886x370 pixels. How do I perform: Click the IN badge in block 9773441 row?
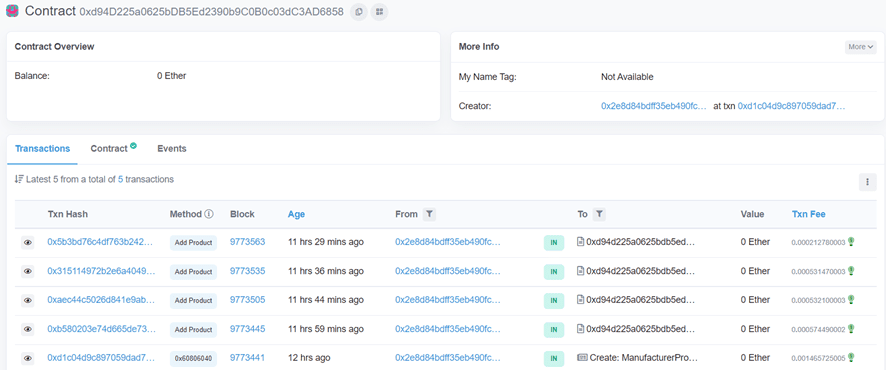click(554, 358)
